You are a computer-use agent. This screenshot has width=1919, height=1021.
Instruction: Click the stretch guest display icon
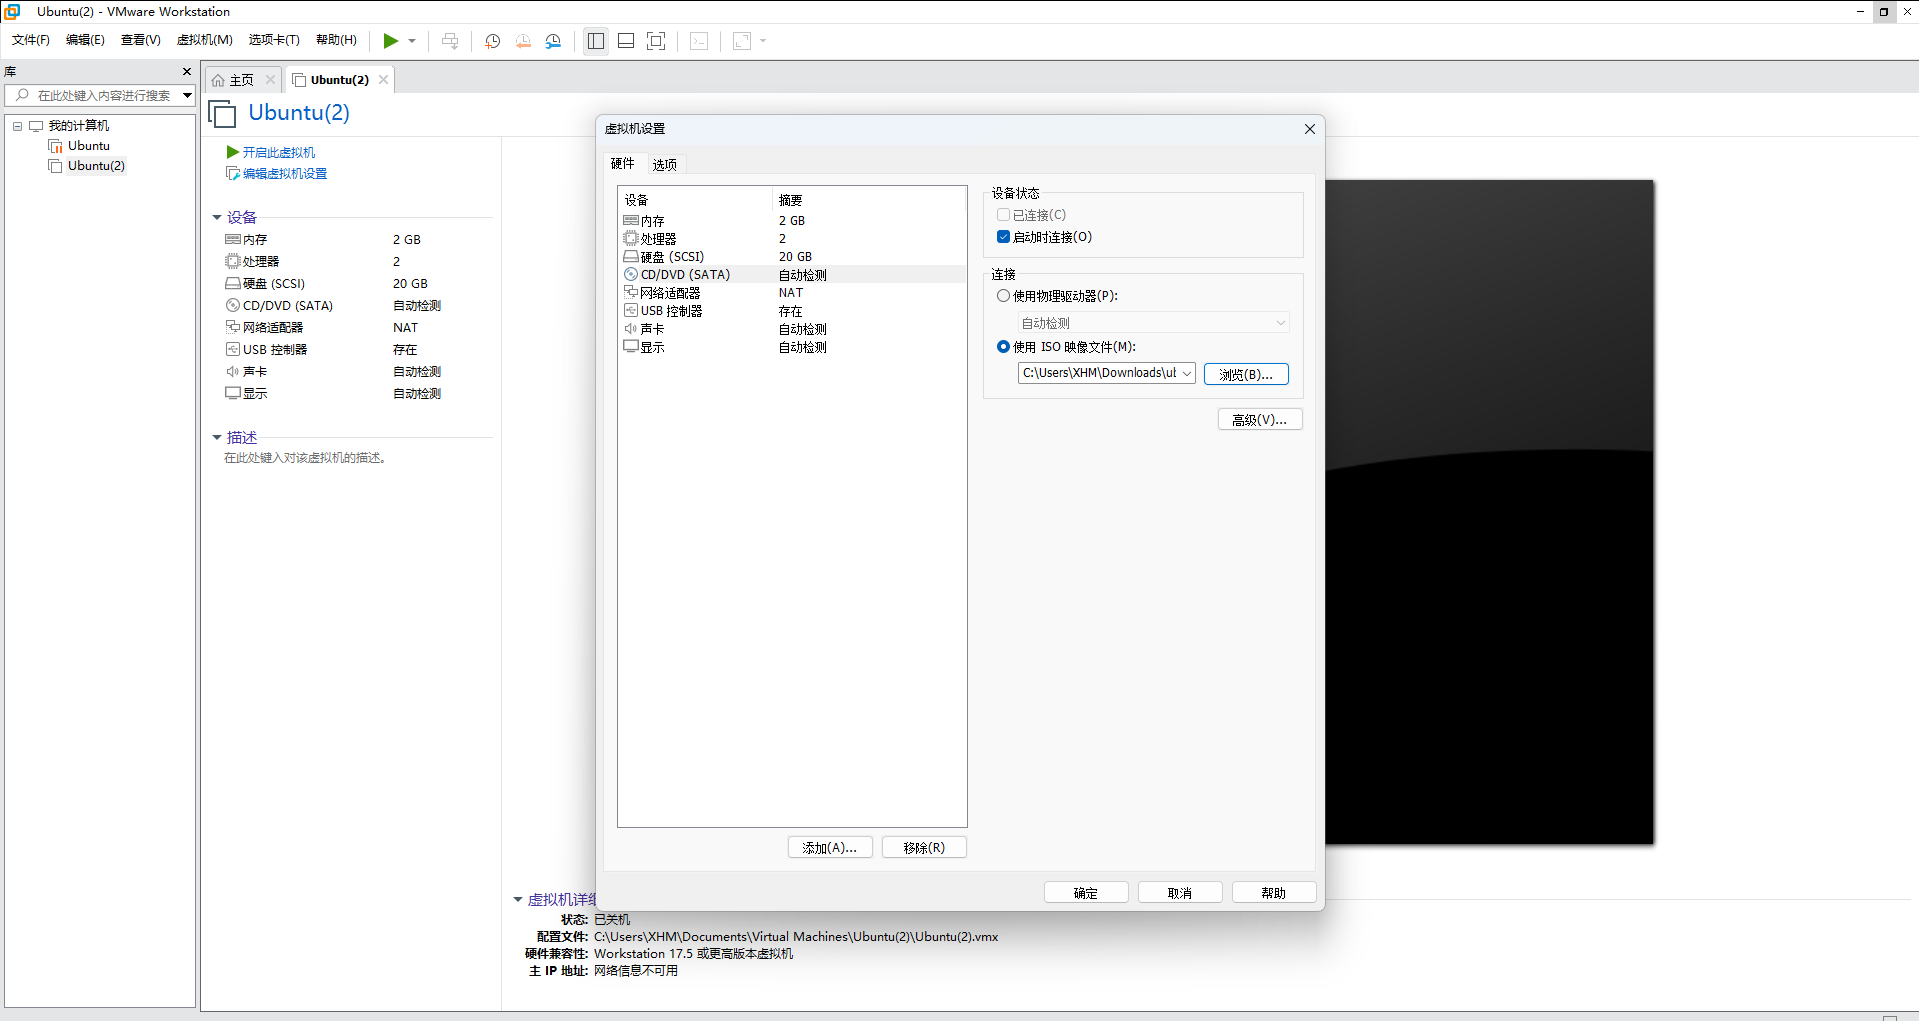click(x=742, y=41)
